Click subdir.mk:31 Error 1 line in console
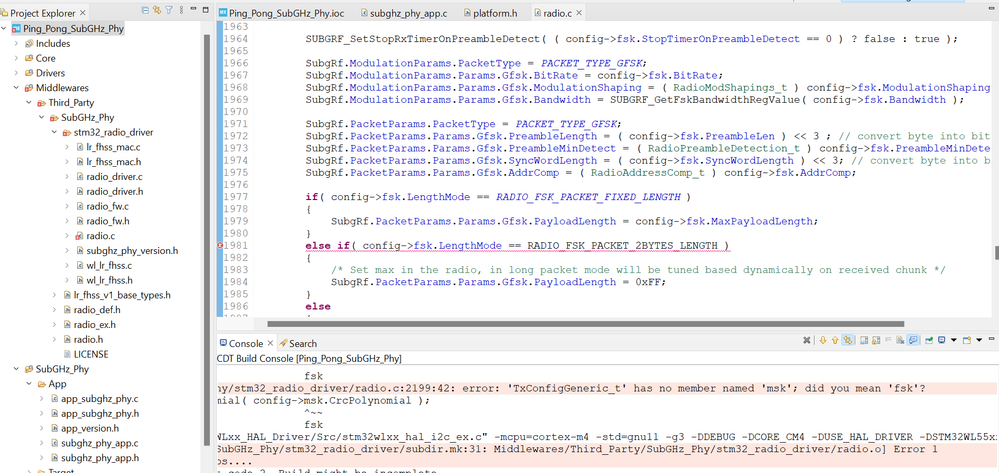The image size is (999, 473). pos(608,450)
